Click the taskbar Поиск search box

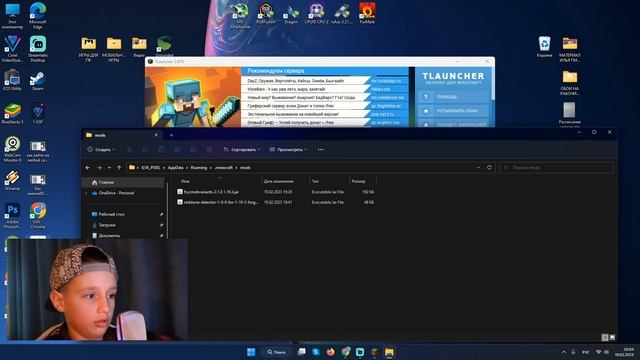[276, 352]
